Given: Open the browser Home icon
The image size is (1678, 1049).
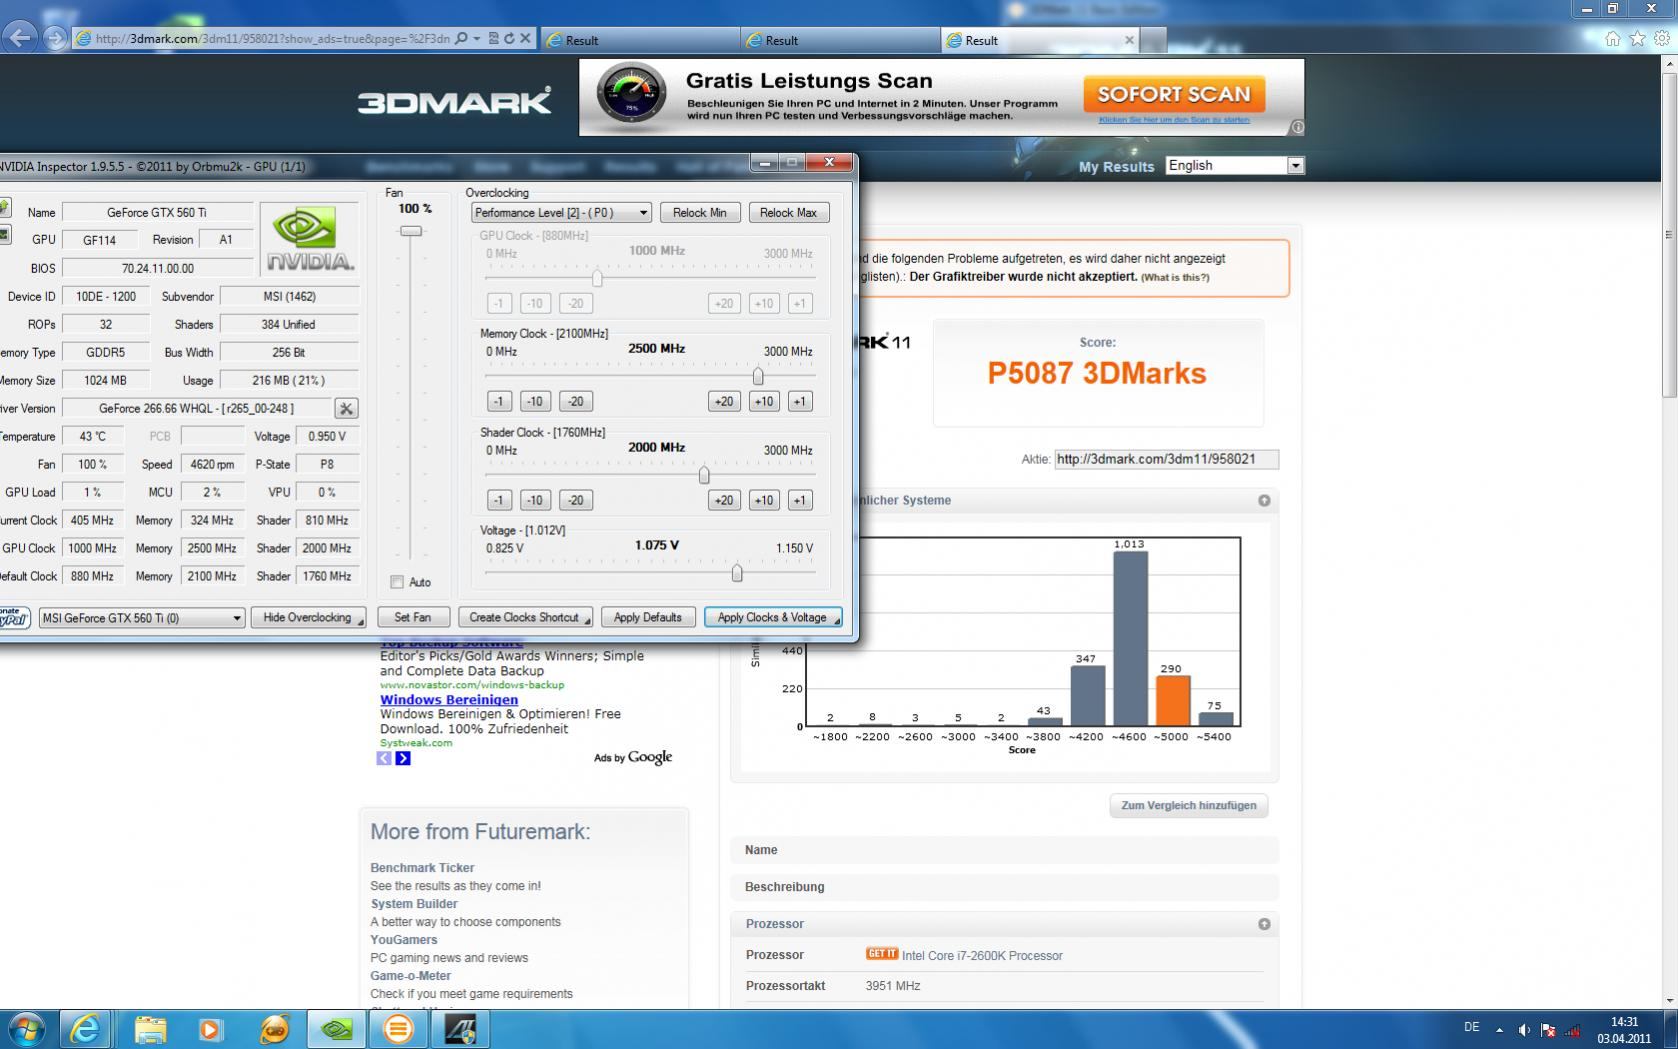Looking at the screenshot, I should (1612, 39).
